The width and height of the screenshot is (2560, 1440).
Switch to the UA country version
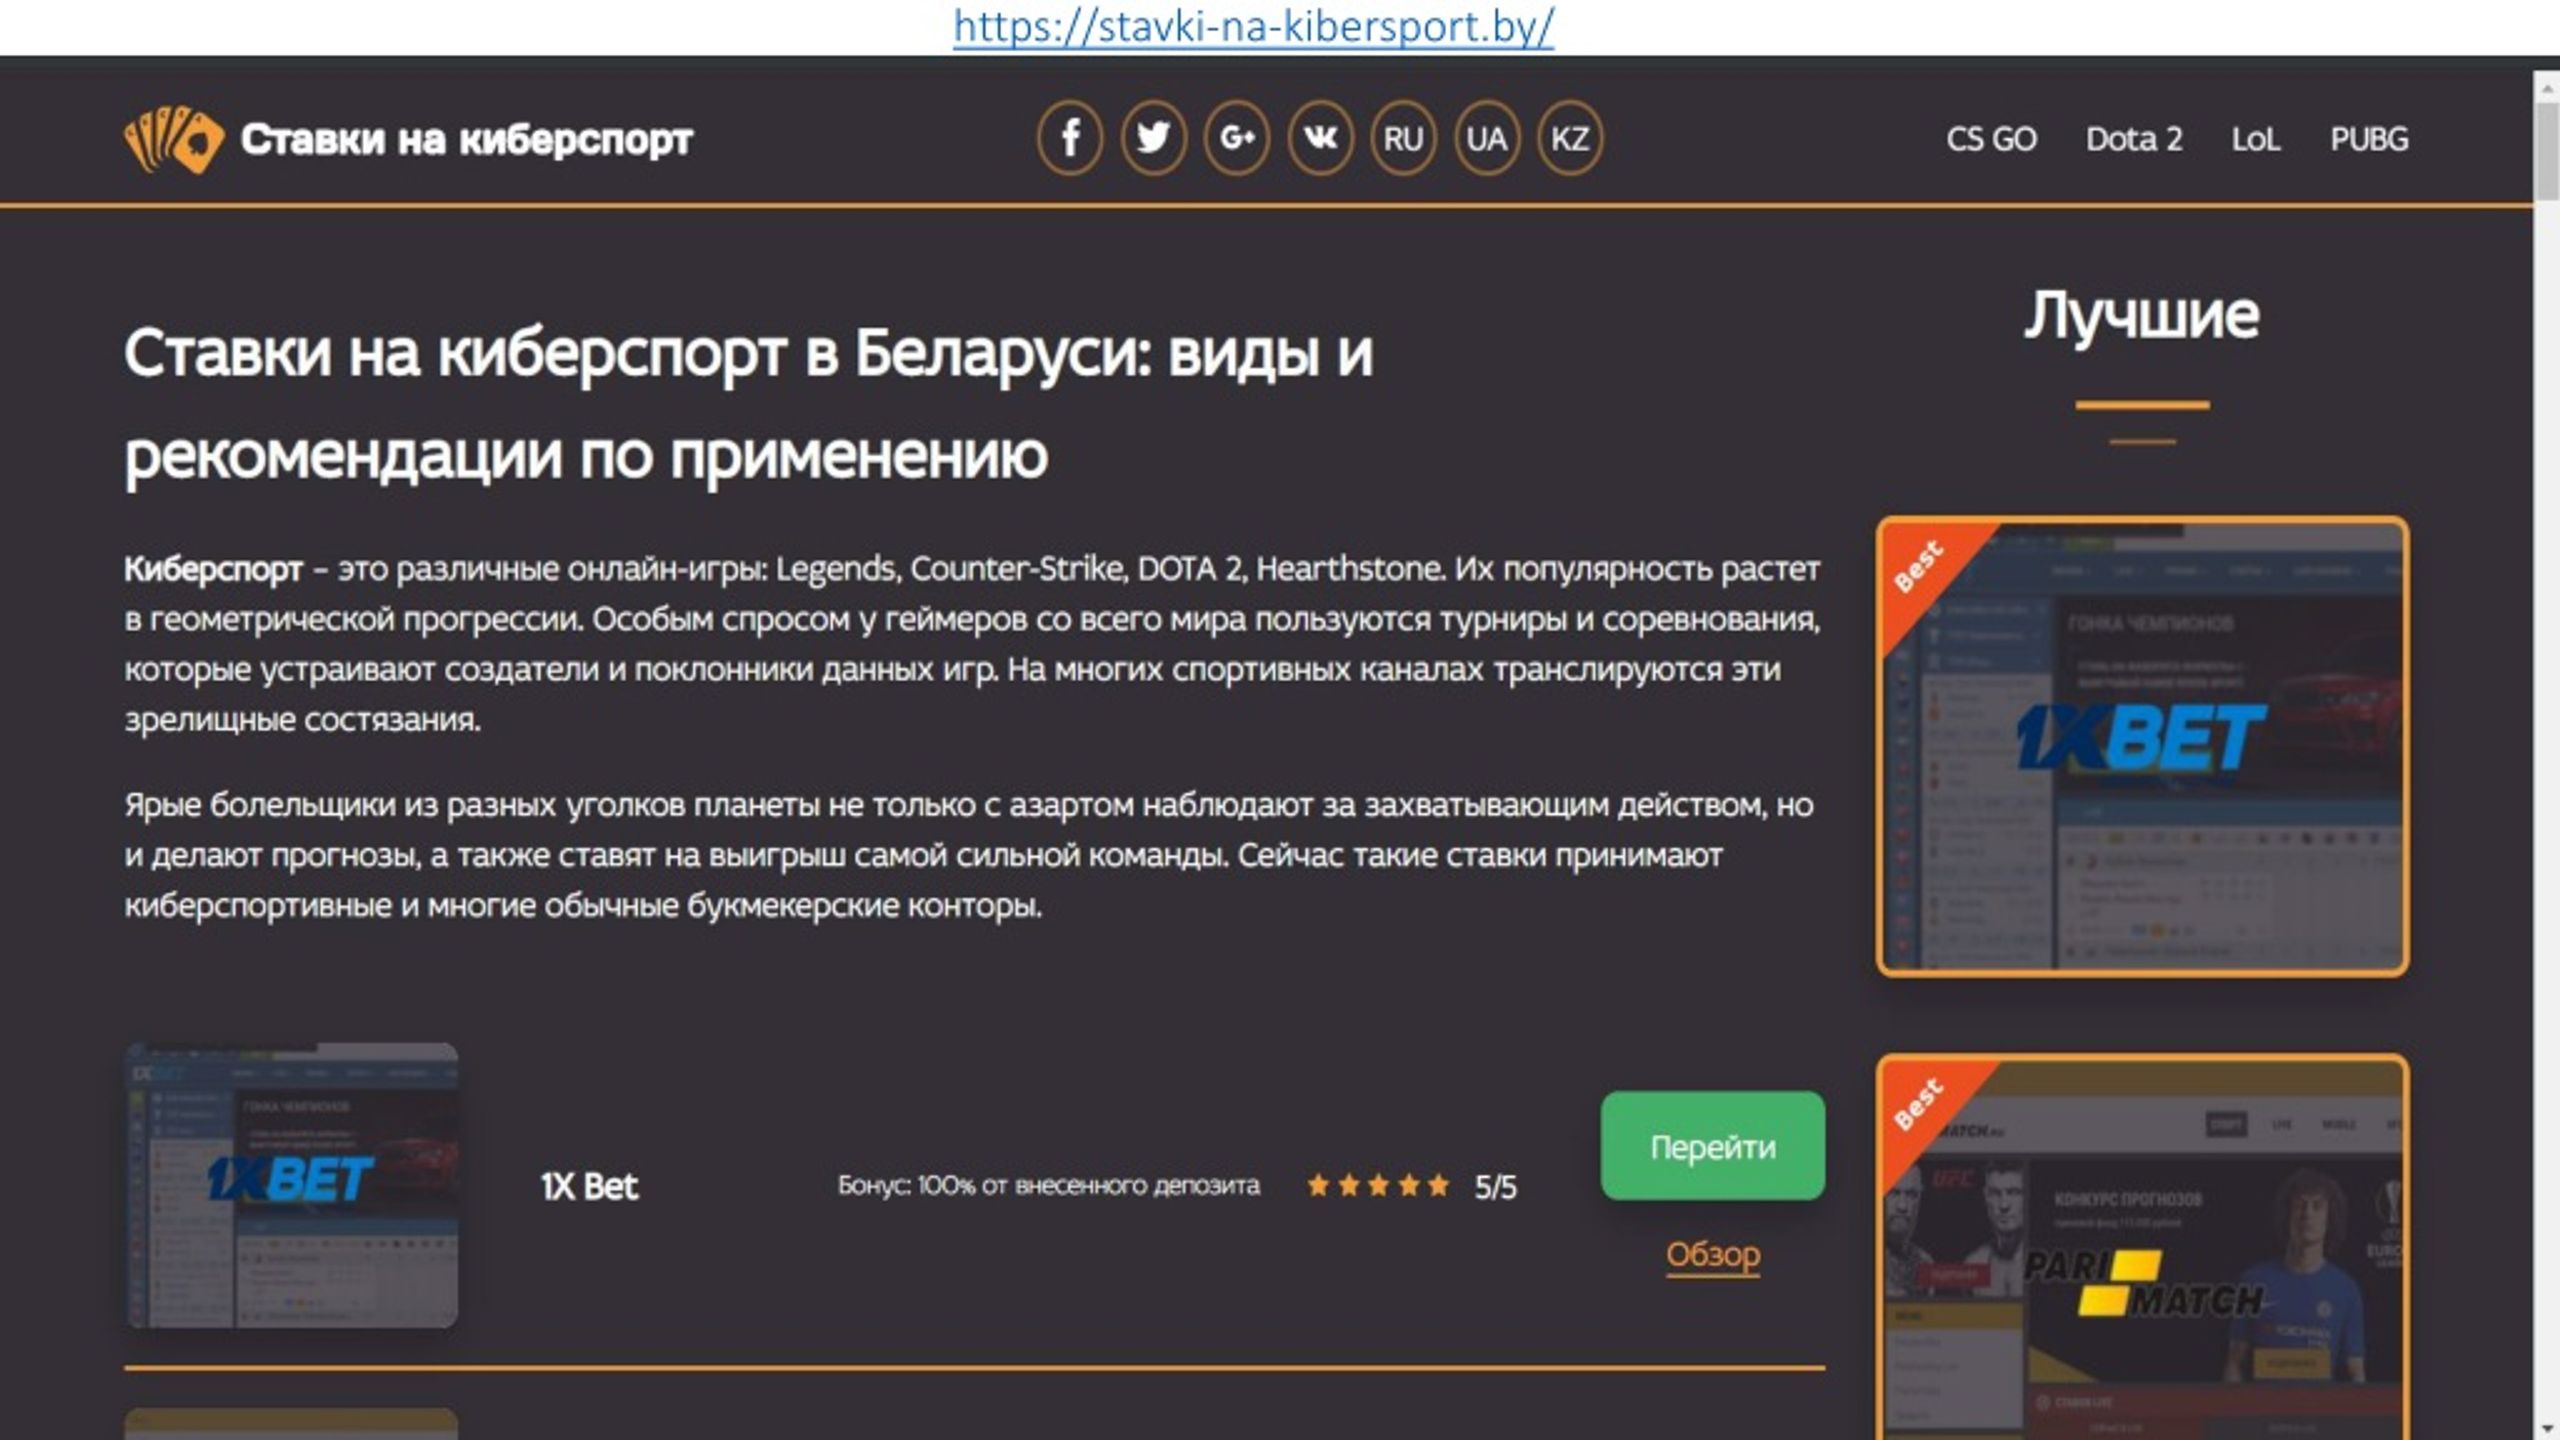coord(1486,138)
